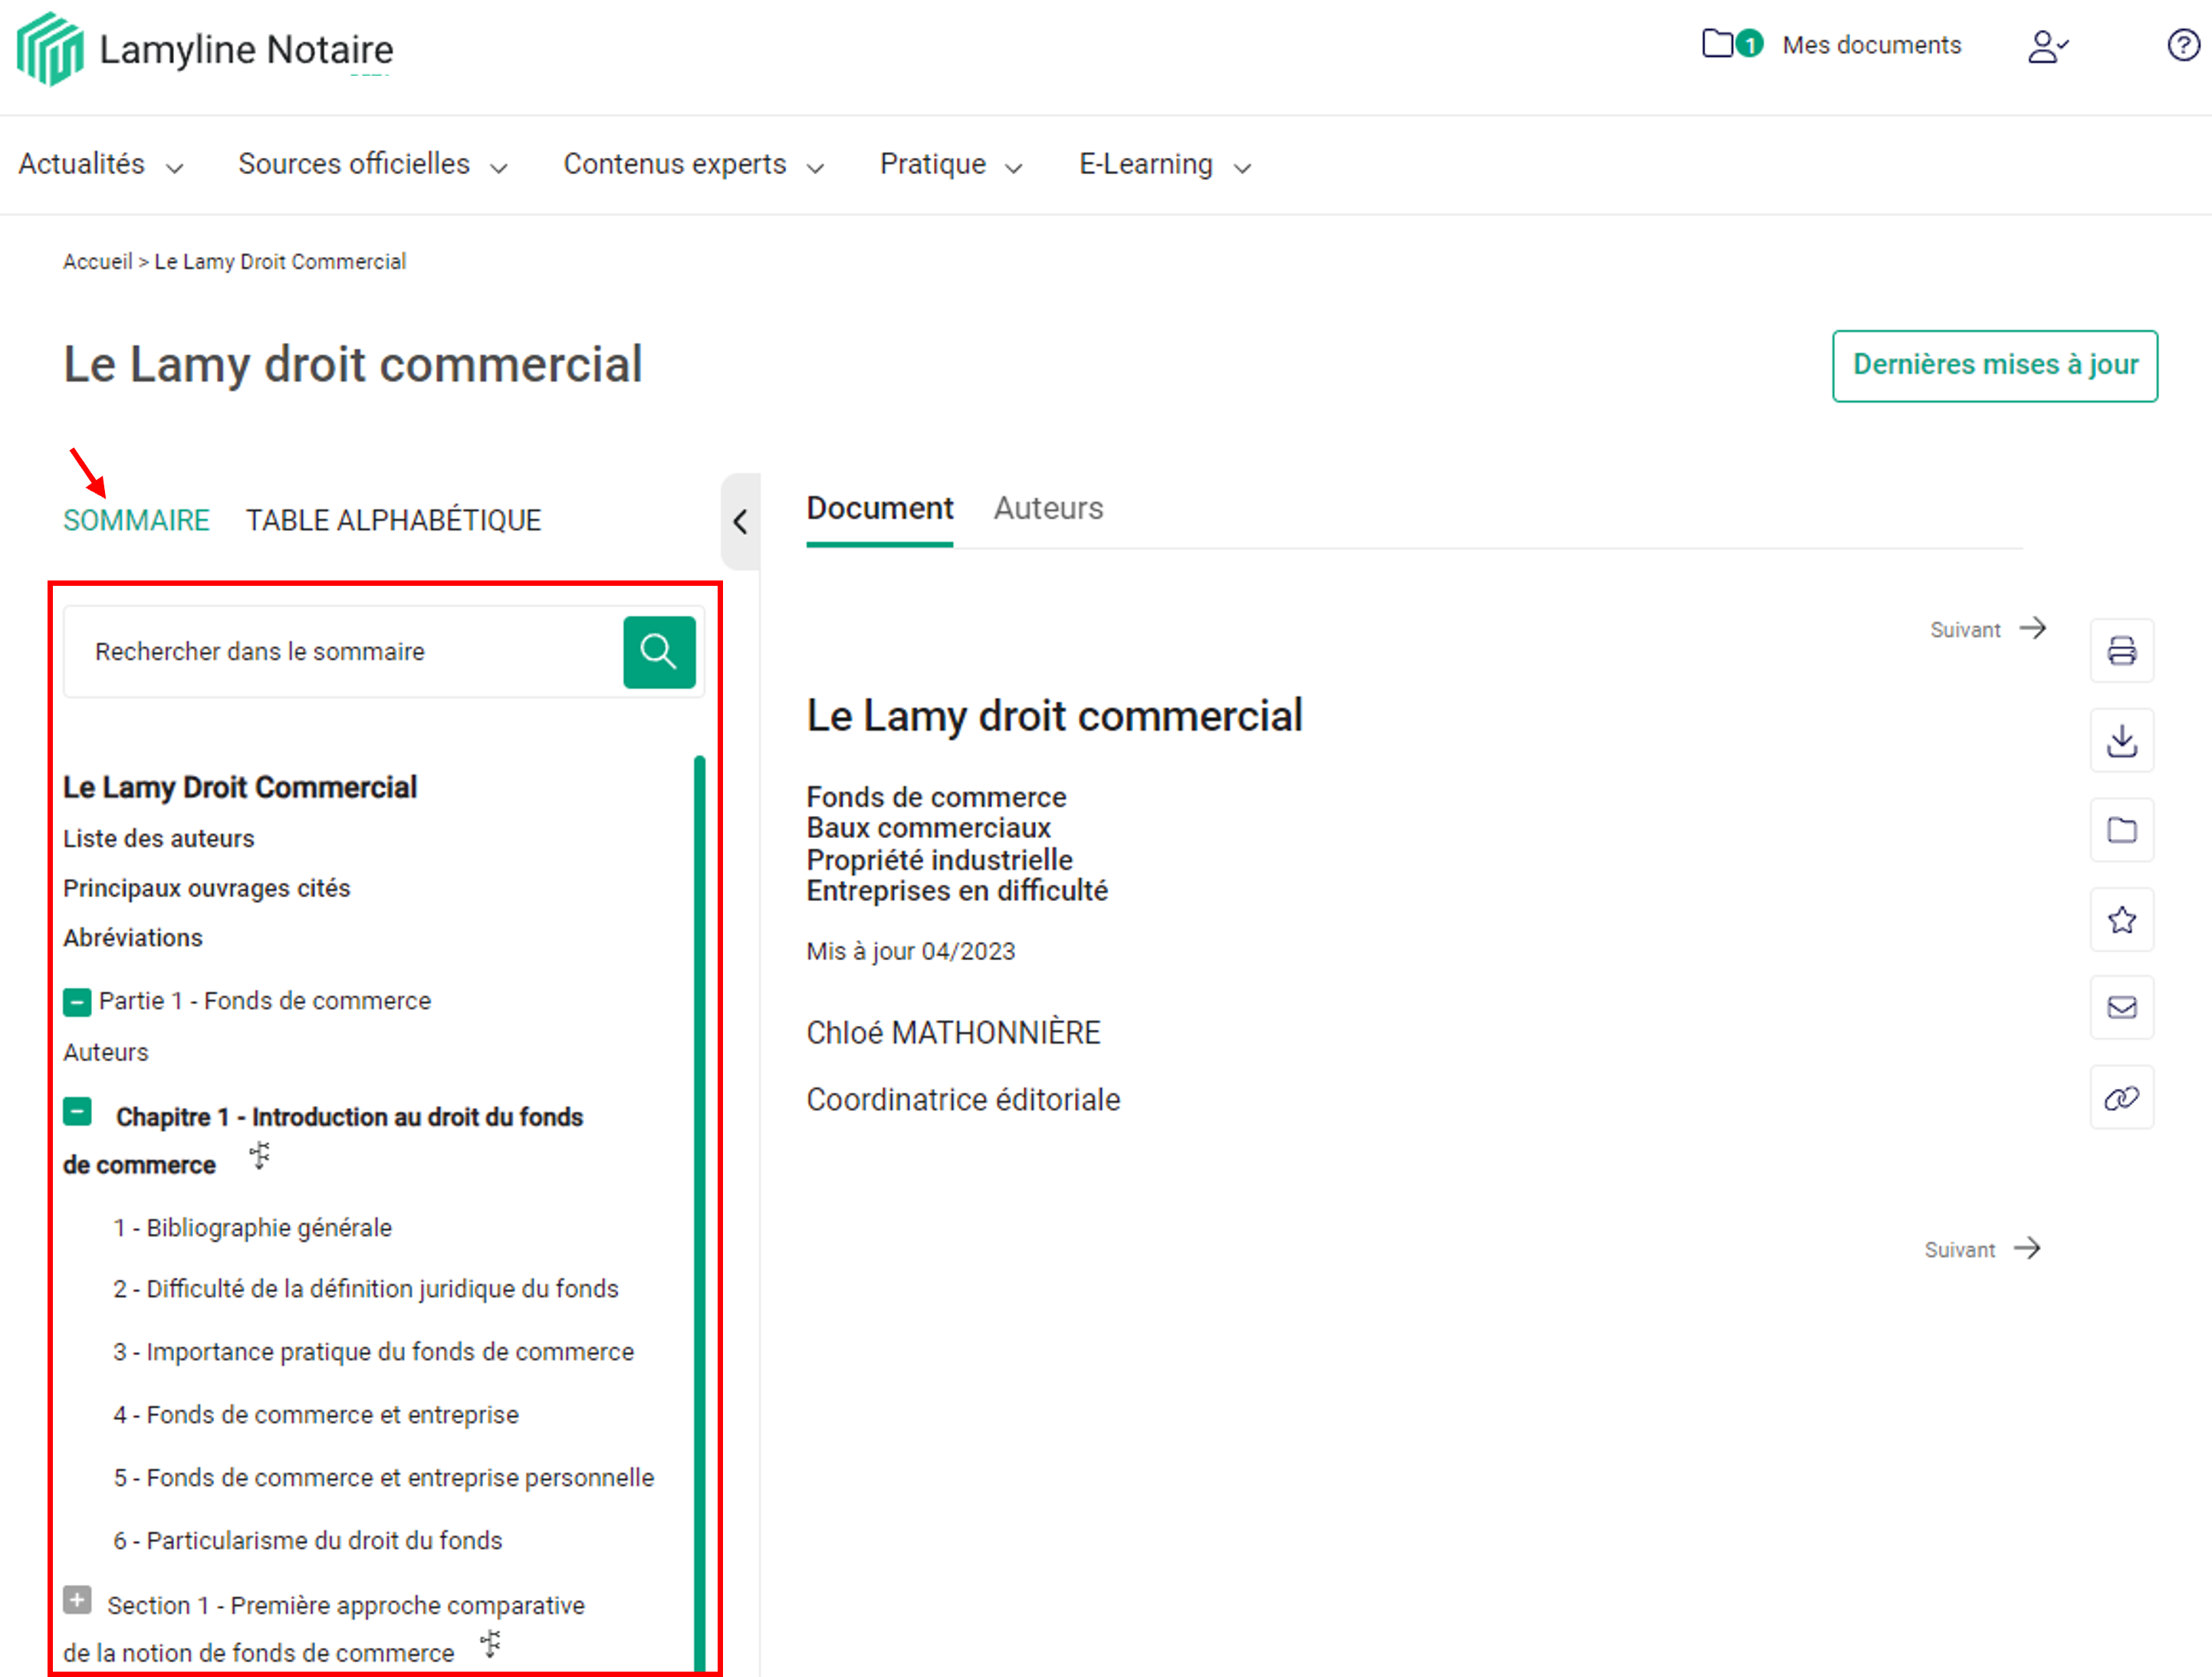The width and height of the screenshot is (2212, 1677).
Task: Copy the document link
Action: coord(2123,1097)
